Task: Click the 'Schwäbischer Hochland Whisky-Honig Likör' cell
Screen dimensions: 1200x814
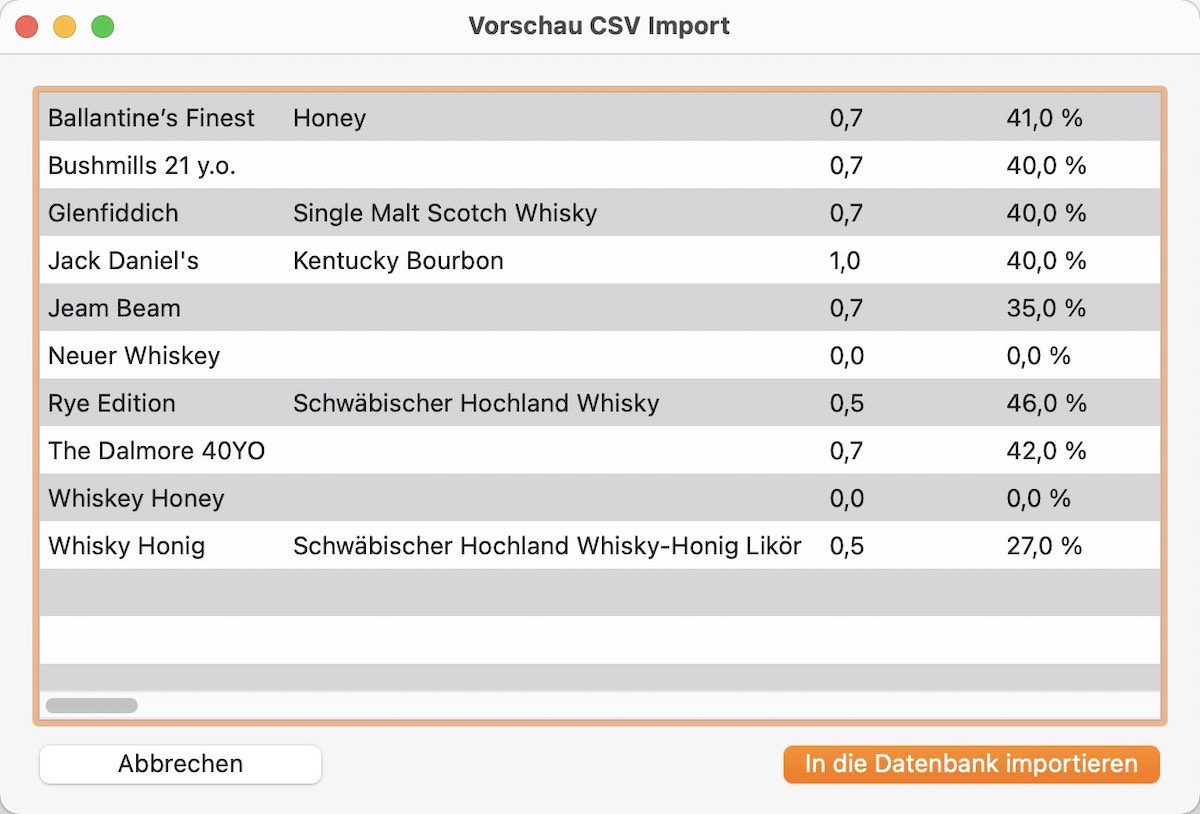Action: pos(547,546)
